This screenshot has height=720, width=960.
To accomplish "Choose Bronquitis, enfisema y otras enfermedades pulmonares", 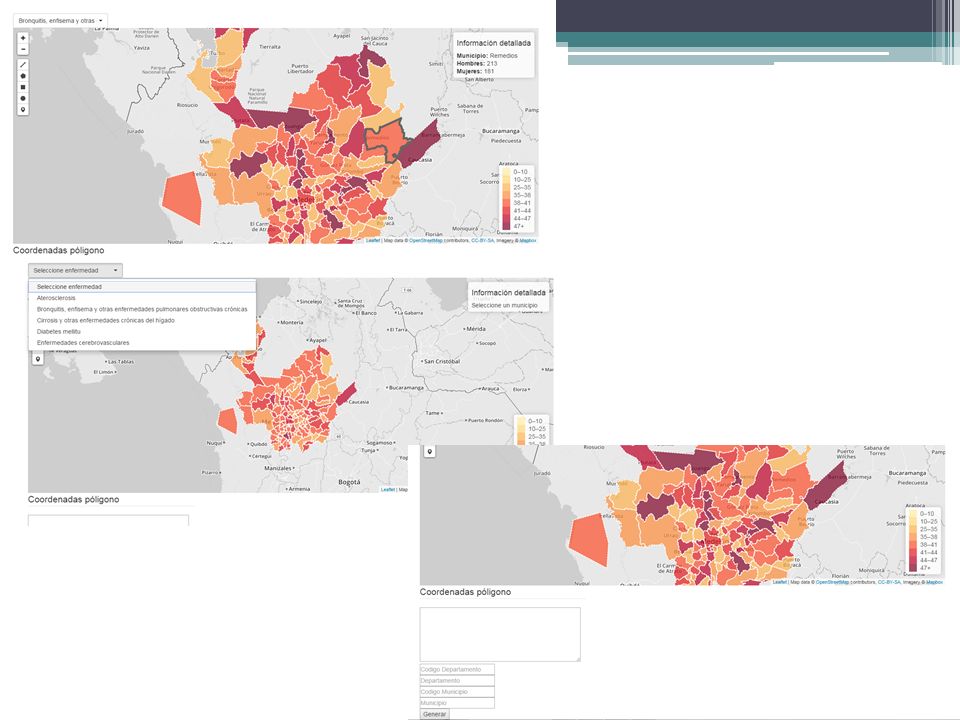I will [142, 309].
